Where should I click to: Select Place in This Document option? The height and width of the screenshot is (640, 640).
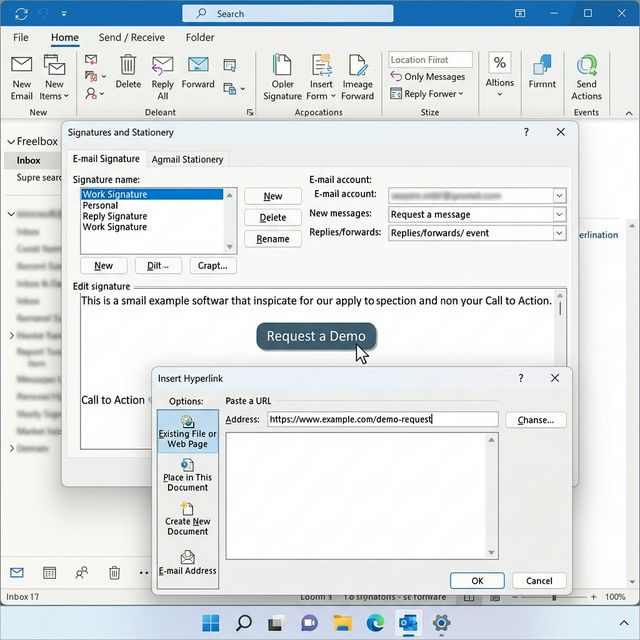tap(188, 476)
